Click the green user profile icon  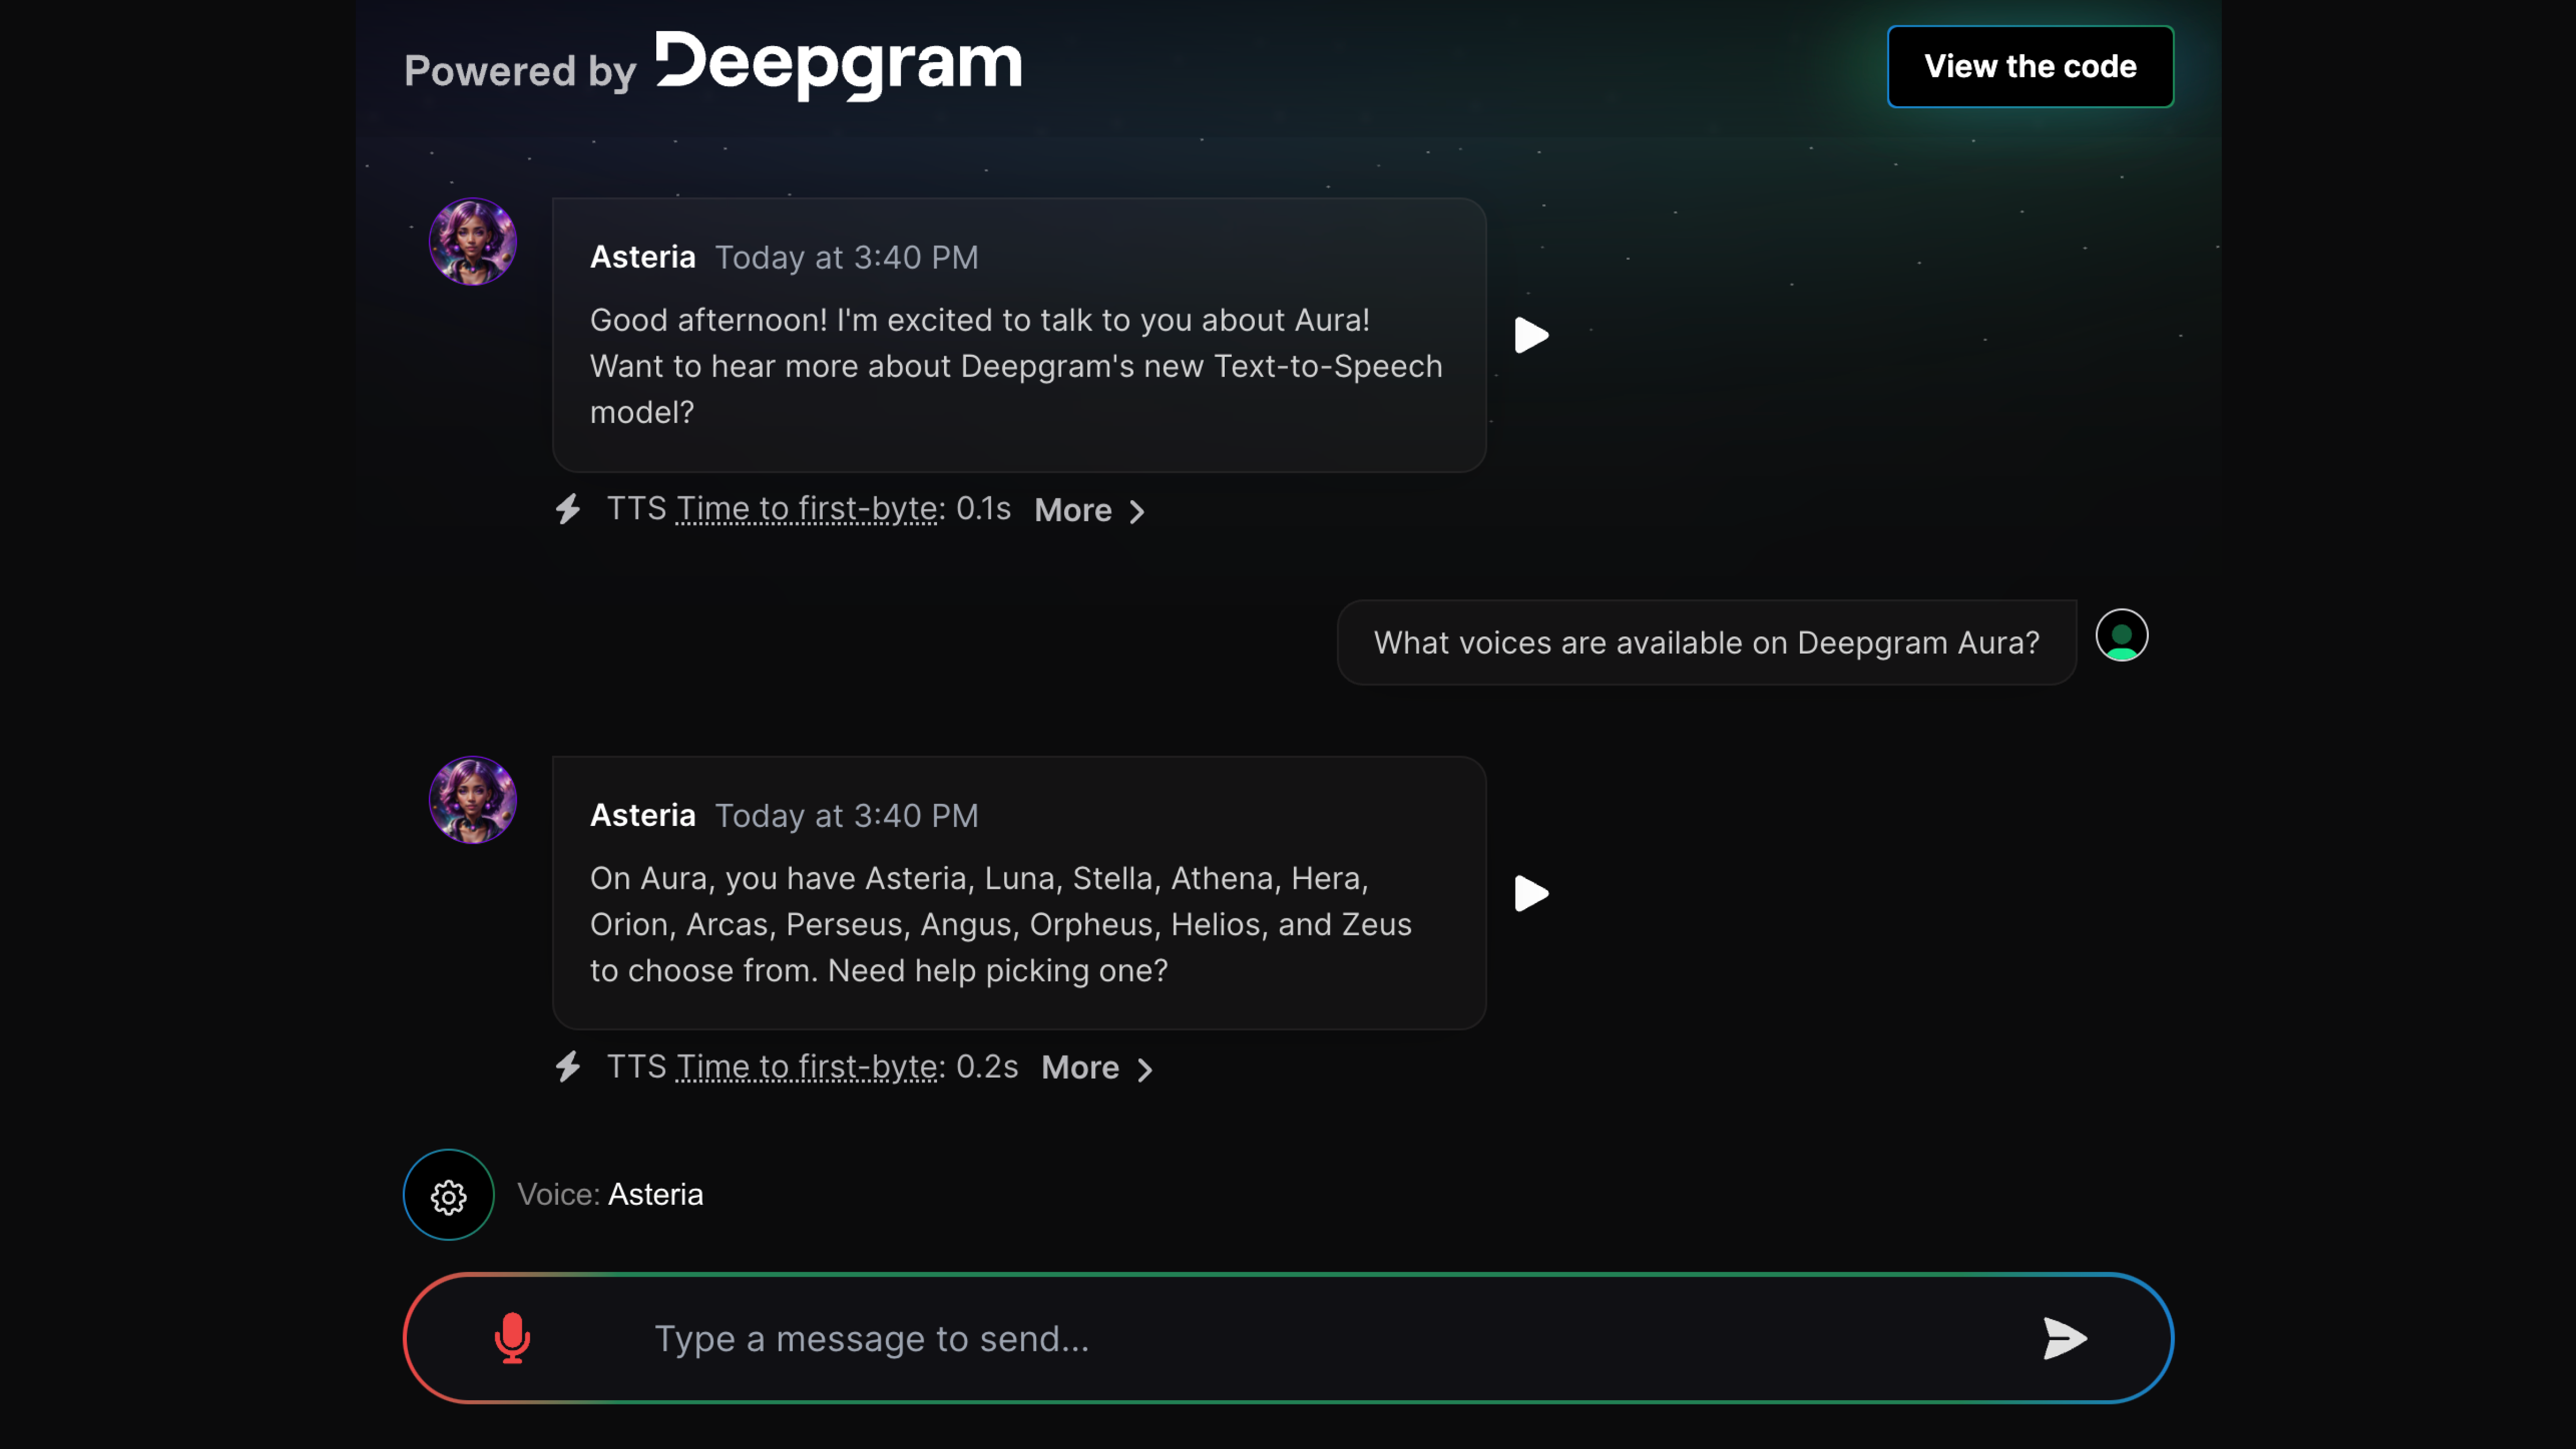point(2121,636)
